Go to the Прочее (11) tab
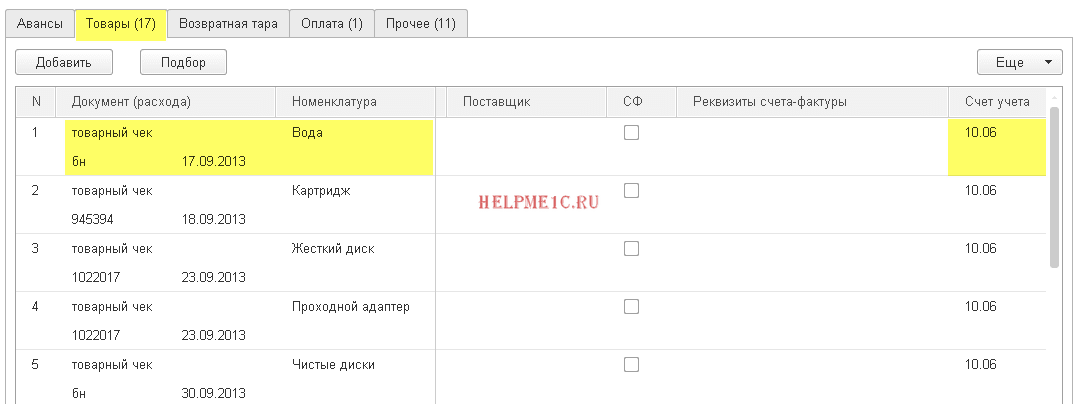The image size is (1078, 404). (x=420, y=23)
